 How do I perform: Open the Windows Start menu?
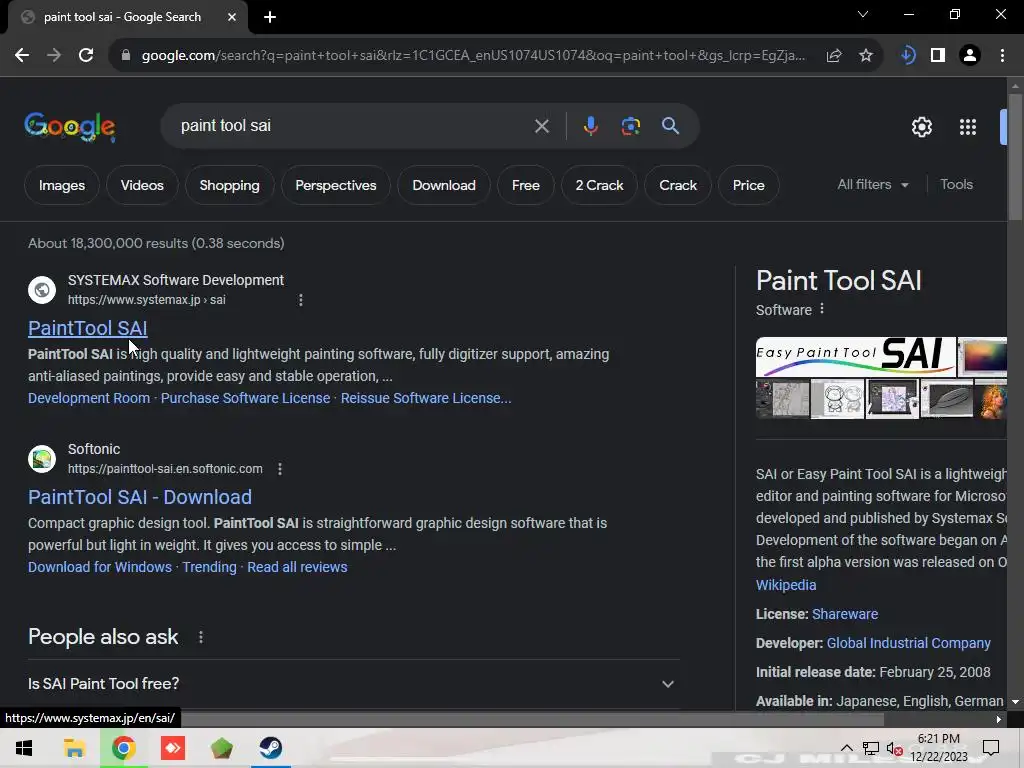pos(24,748)
